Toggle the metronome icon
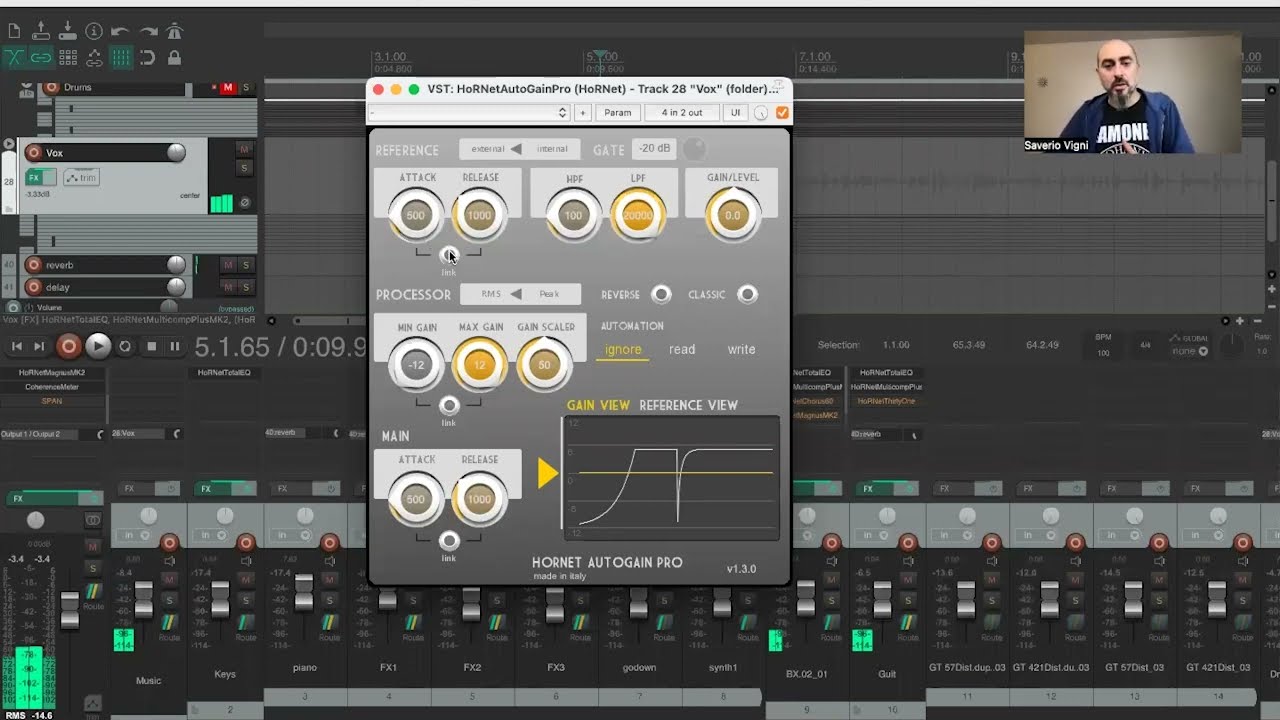Image resolution: width=1280 pixels, height=720 pixels. click(175, 31)
